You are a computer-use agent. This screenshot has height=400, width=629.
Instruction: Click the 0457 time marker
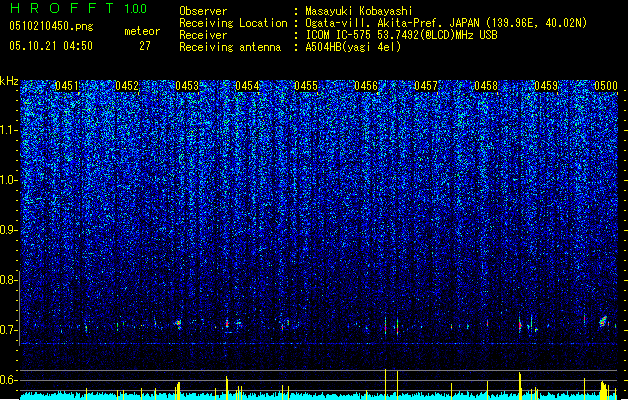[x=426, y=86]
